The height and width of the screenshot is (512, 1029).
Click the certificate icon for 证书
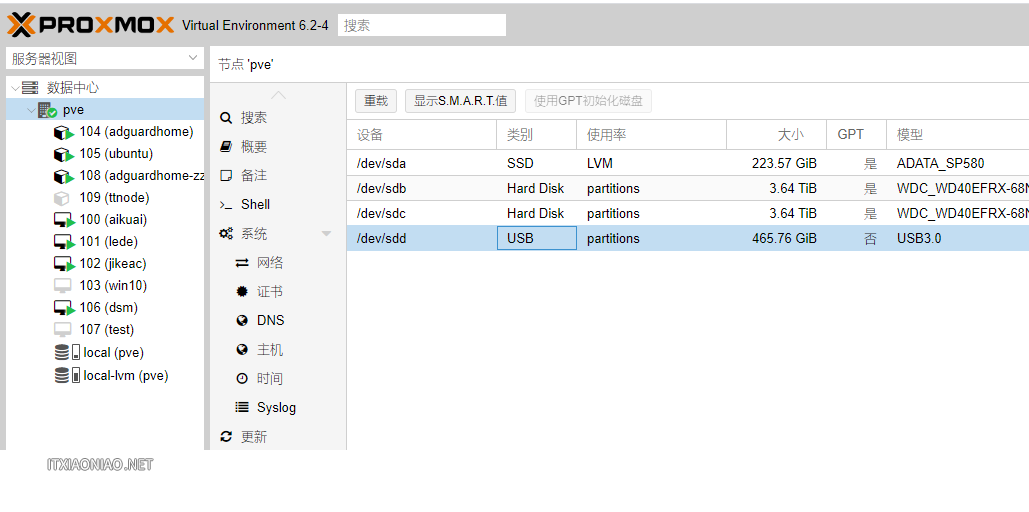[242, 291]
